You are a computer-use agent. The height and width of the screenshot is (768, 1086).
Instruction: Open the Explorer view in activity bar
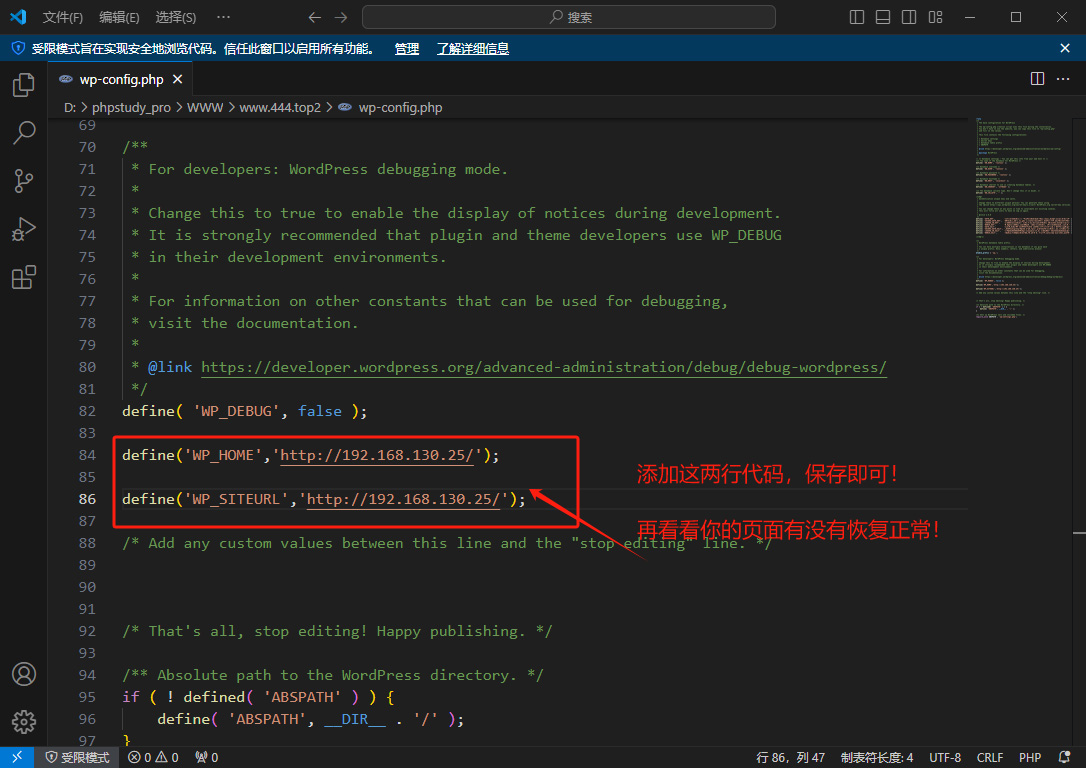23,85
